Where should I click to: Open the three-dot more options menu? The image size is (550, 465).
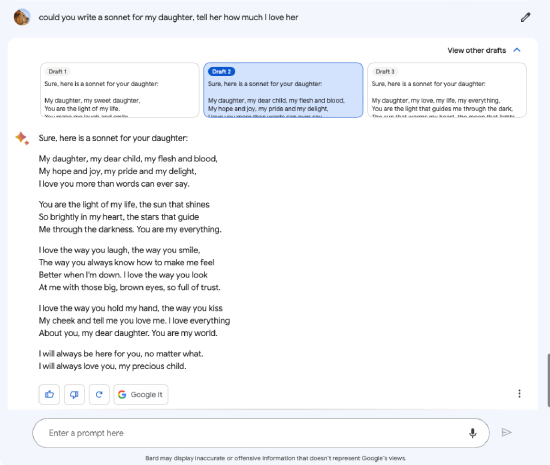click(x=519, y=393)
